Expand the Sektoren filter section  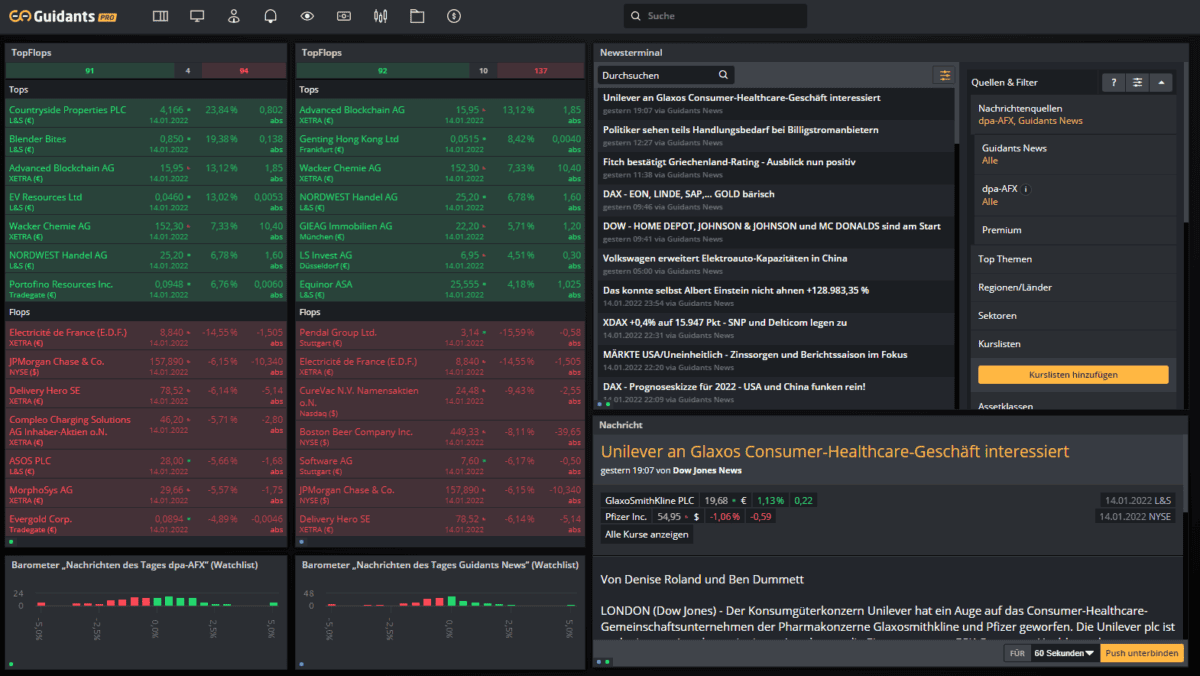point(1072,315)
